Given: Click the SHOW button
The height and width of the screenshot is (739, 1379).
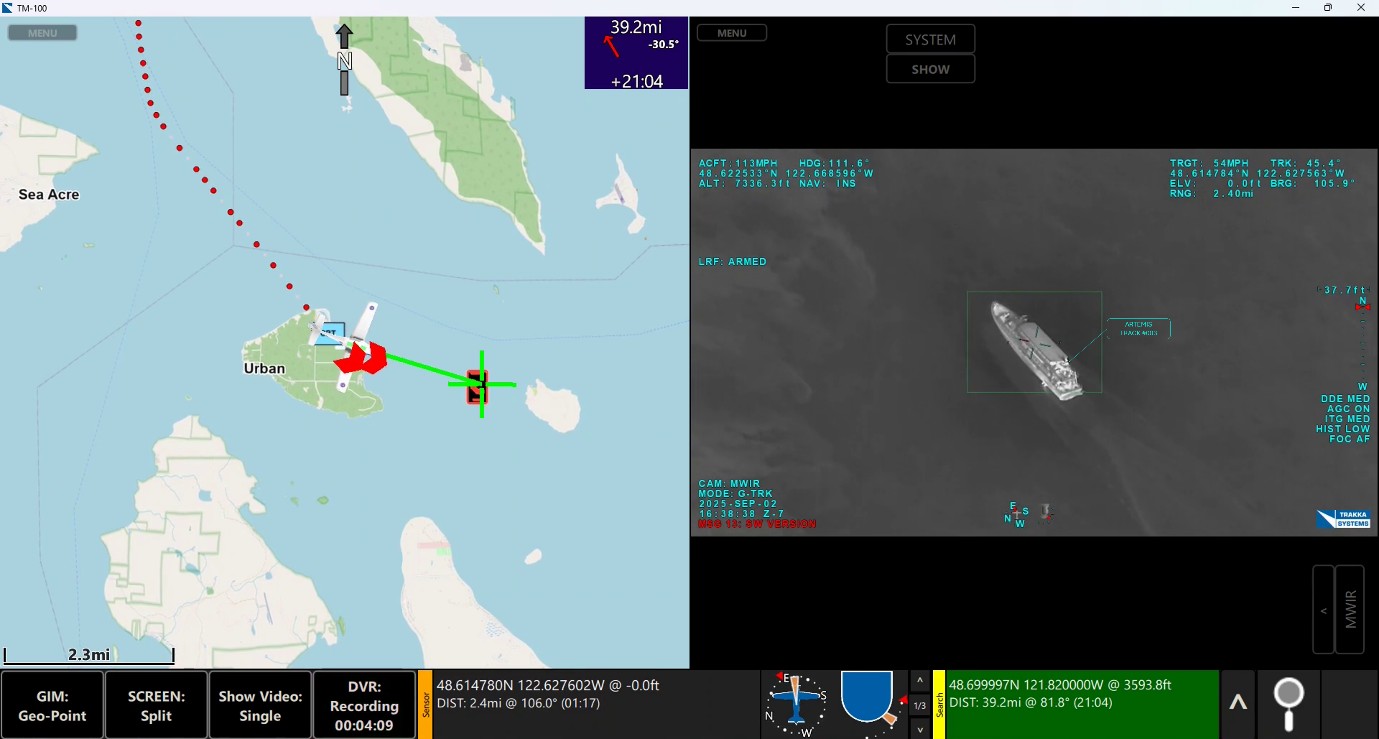Looking at the screenshot, I should pyautogui.click(x=930, y=70).
